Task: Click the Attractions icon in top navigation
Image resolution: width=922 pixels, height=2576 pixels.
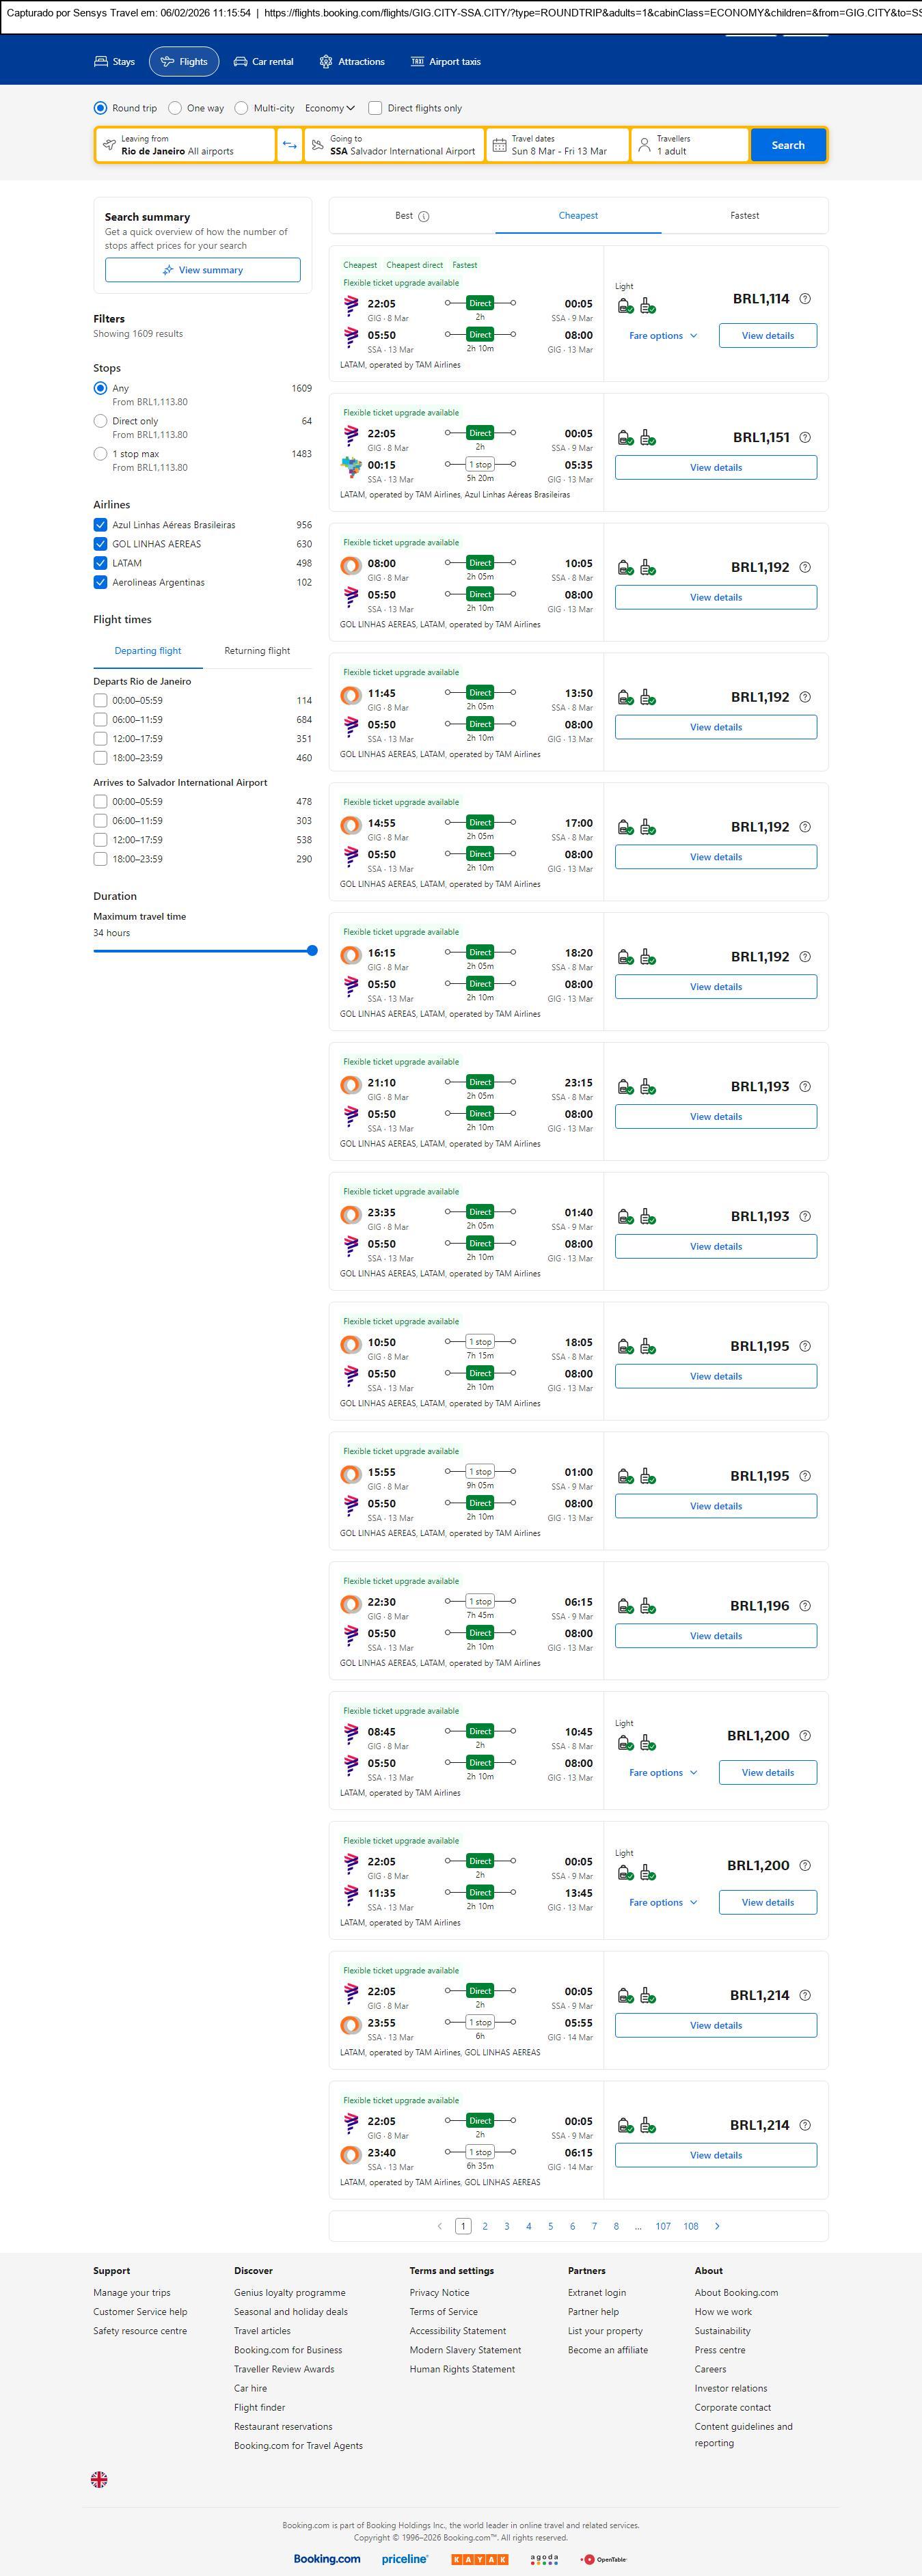Action: click(x=326, y=62)
